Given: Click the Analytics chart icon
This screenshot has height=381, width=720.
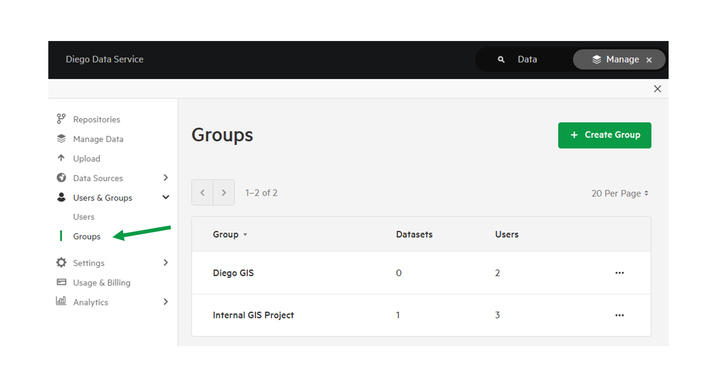Looking at the screenshot, I should (x=61, y=301).
